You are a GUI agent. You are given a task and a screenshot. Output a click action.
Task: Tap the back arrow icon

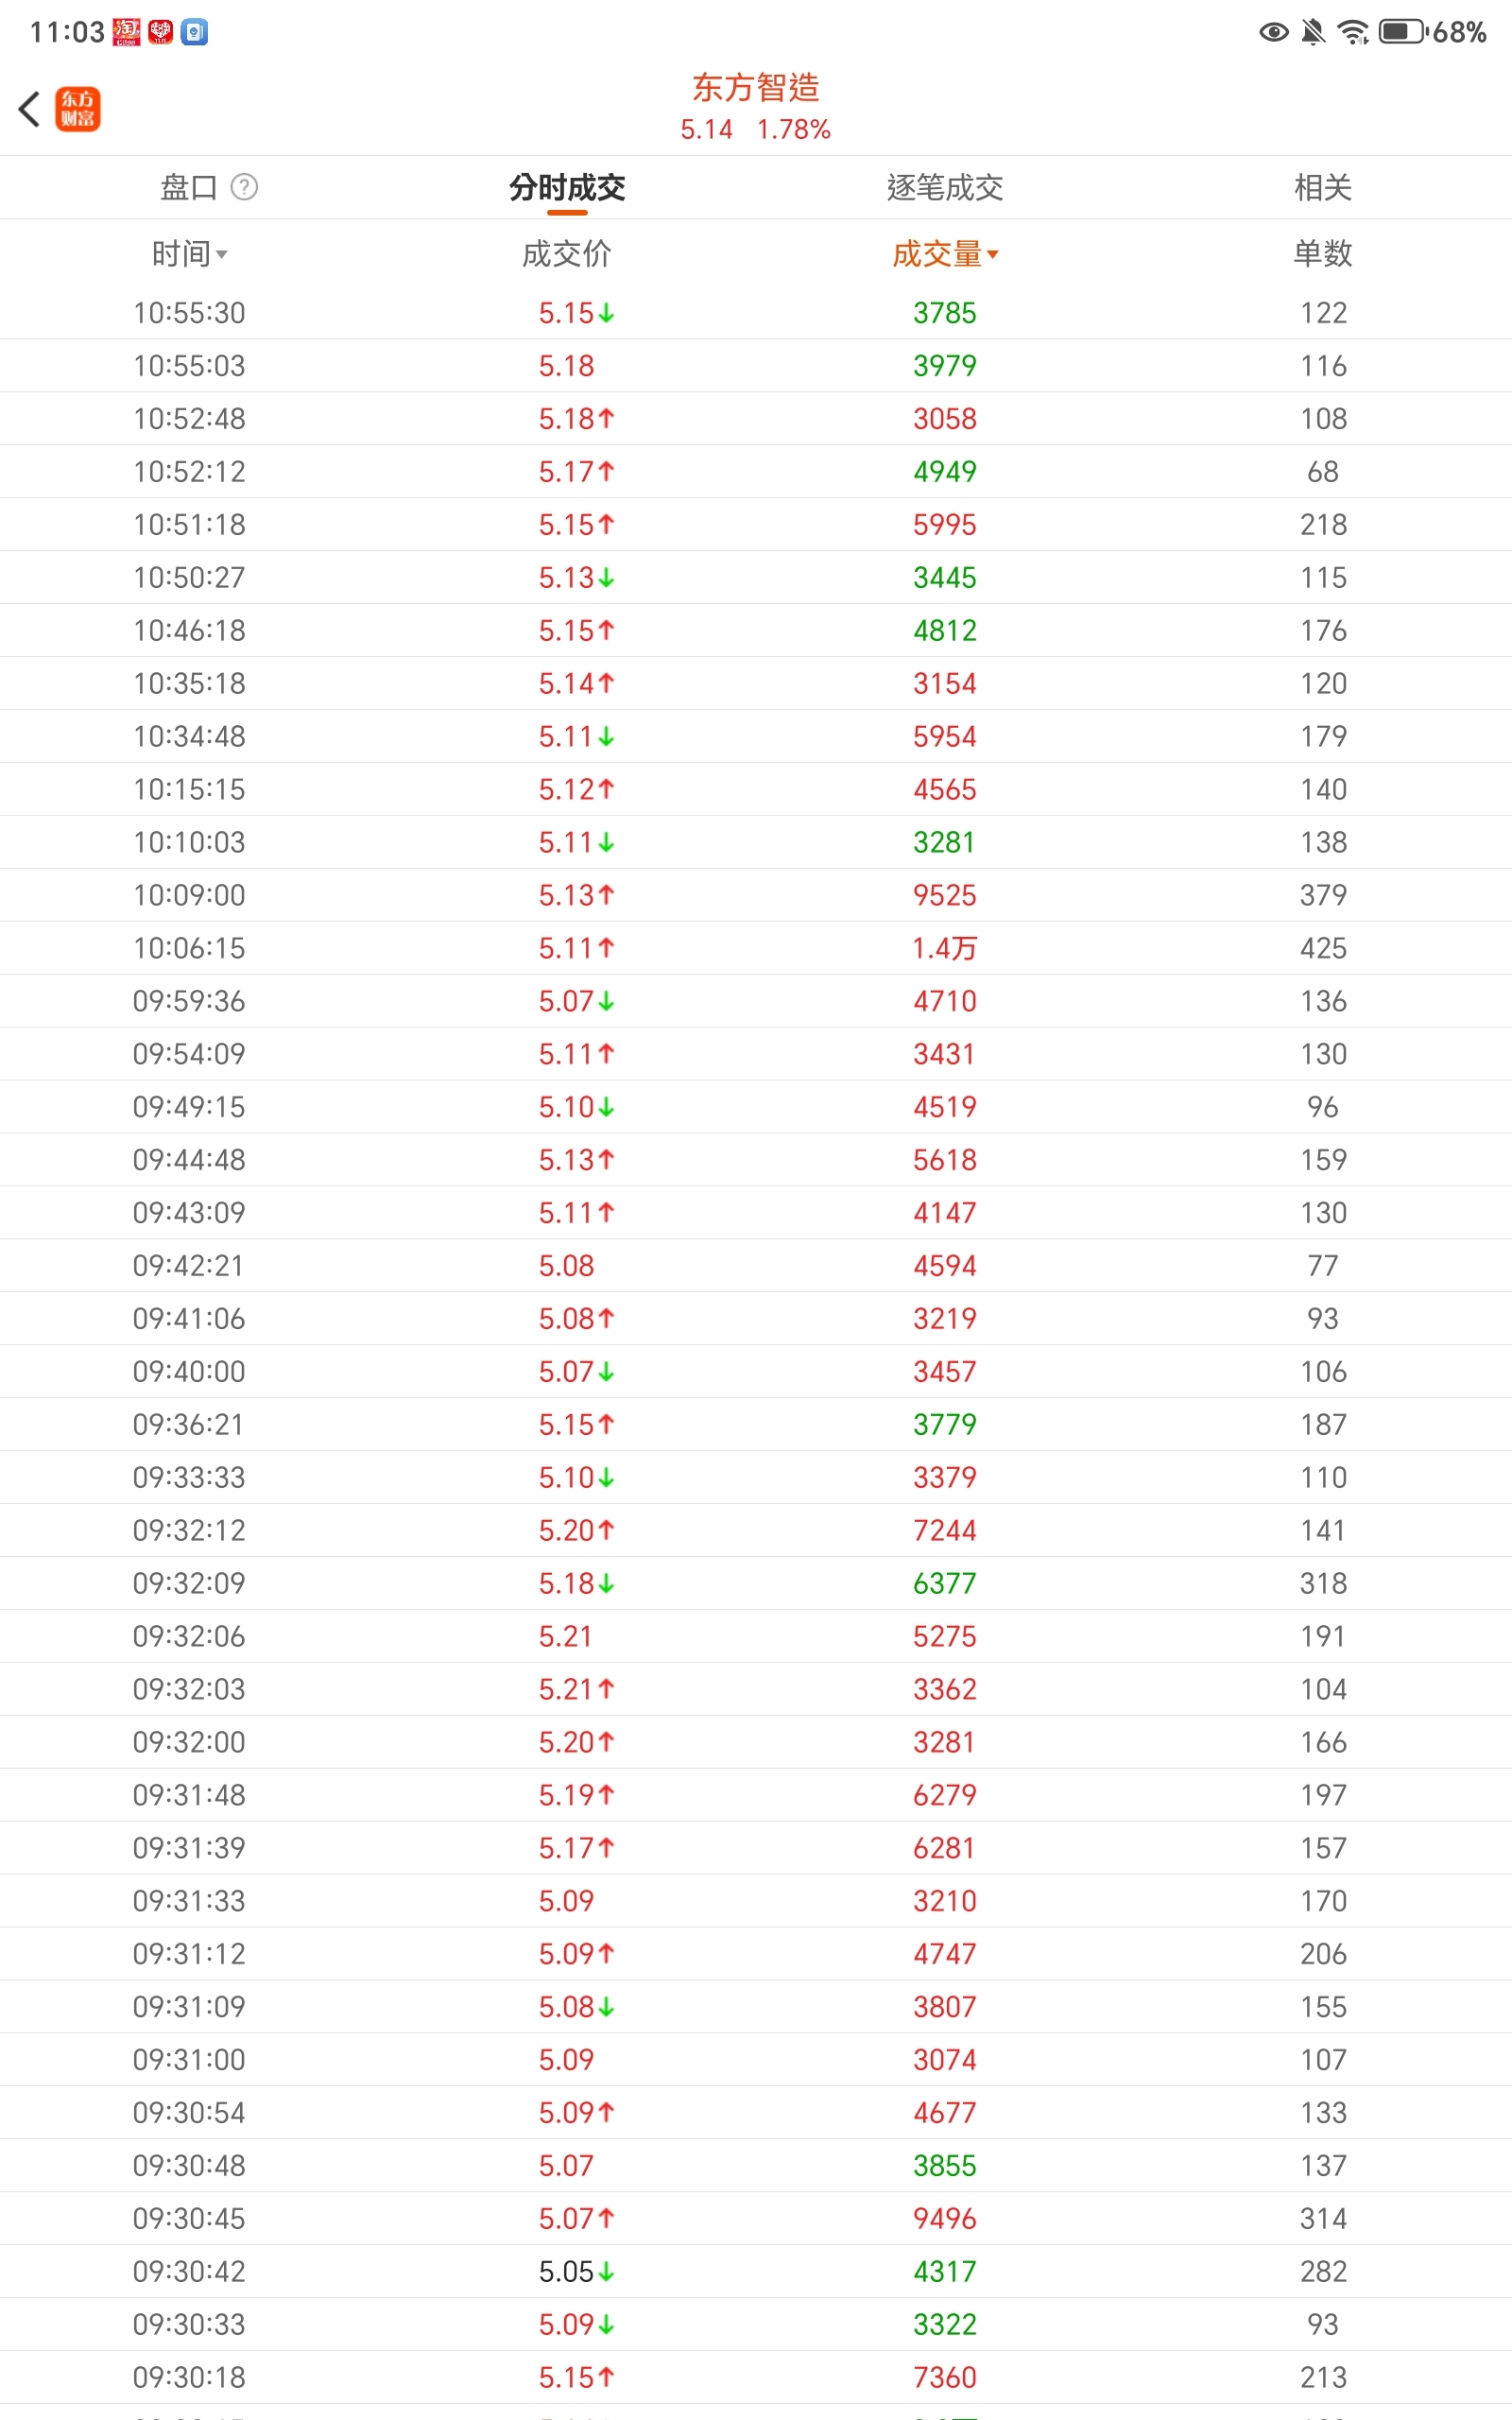[30, 109]
